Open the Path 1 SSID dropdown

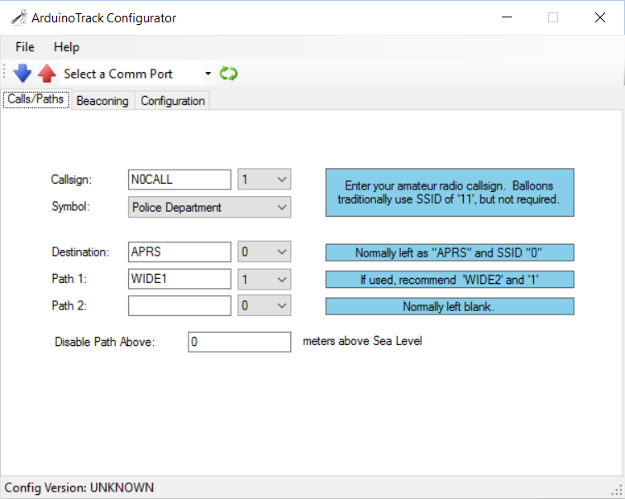[264, 279]
